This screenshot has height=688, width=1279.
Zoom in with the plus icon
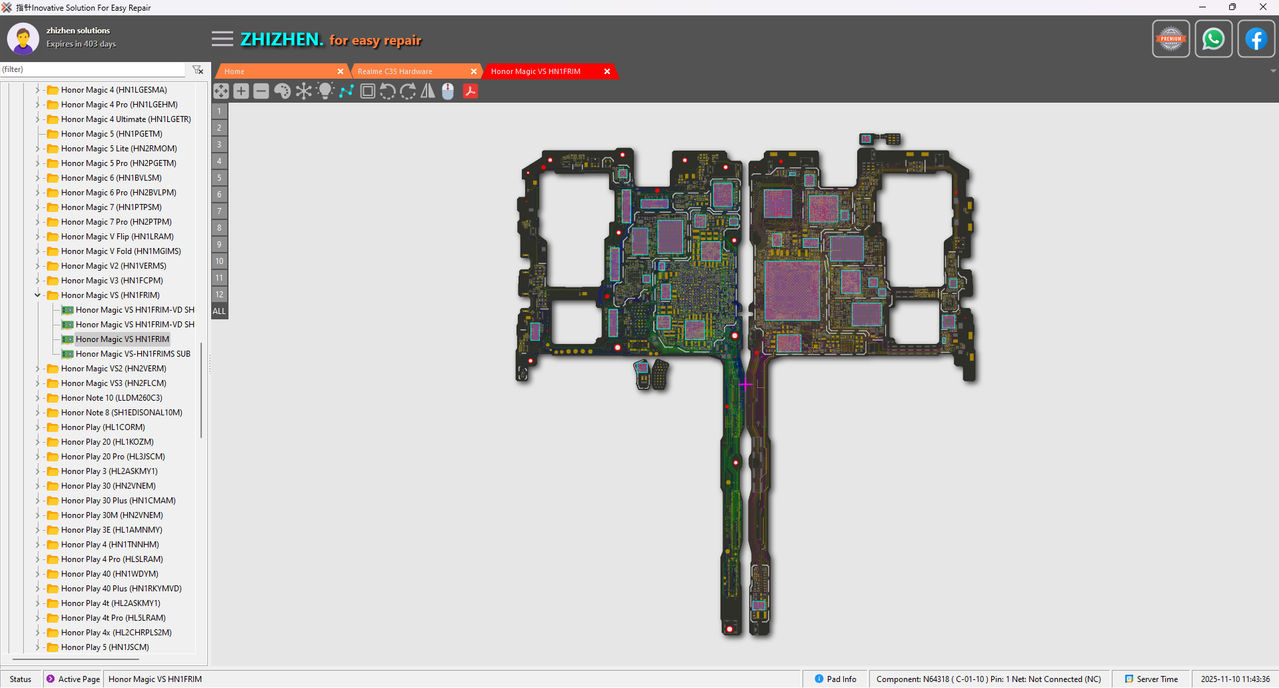(x=241, y=91)
